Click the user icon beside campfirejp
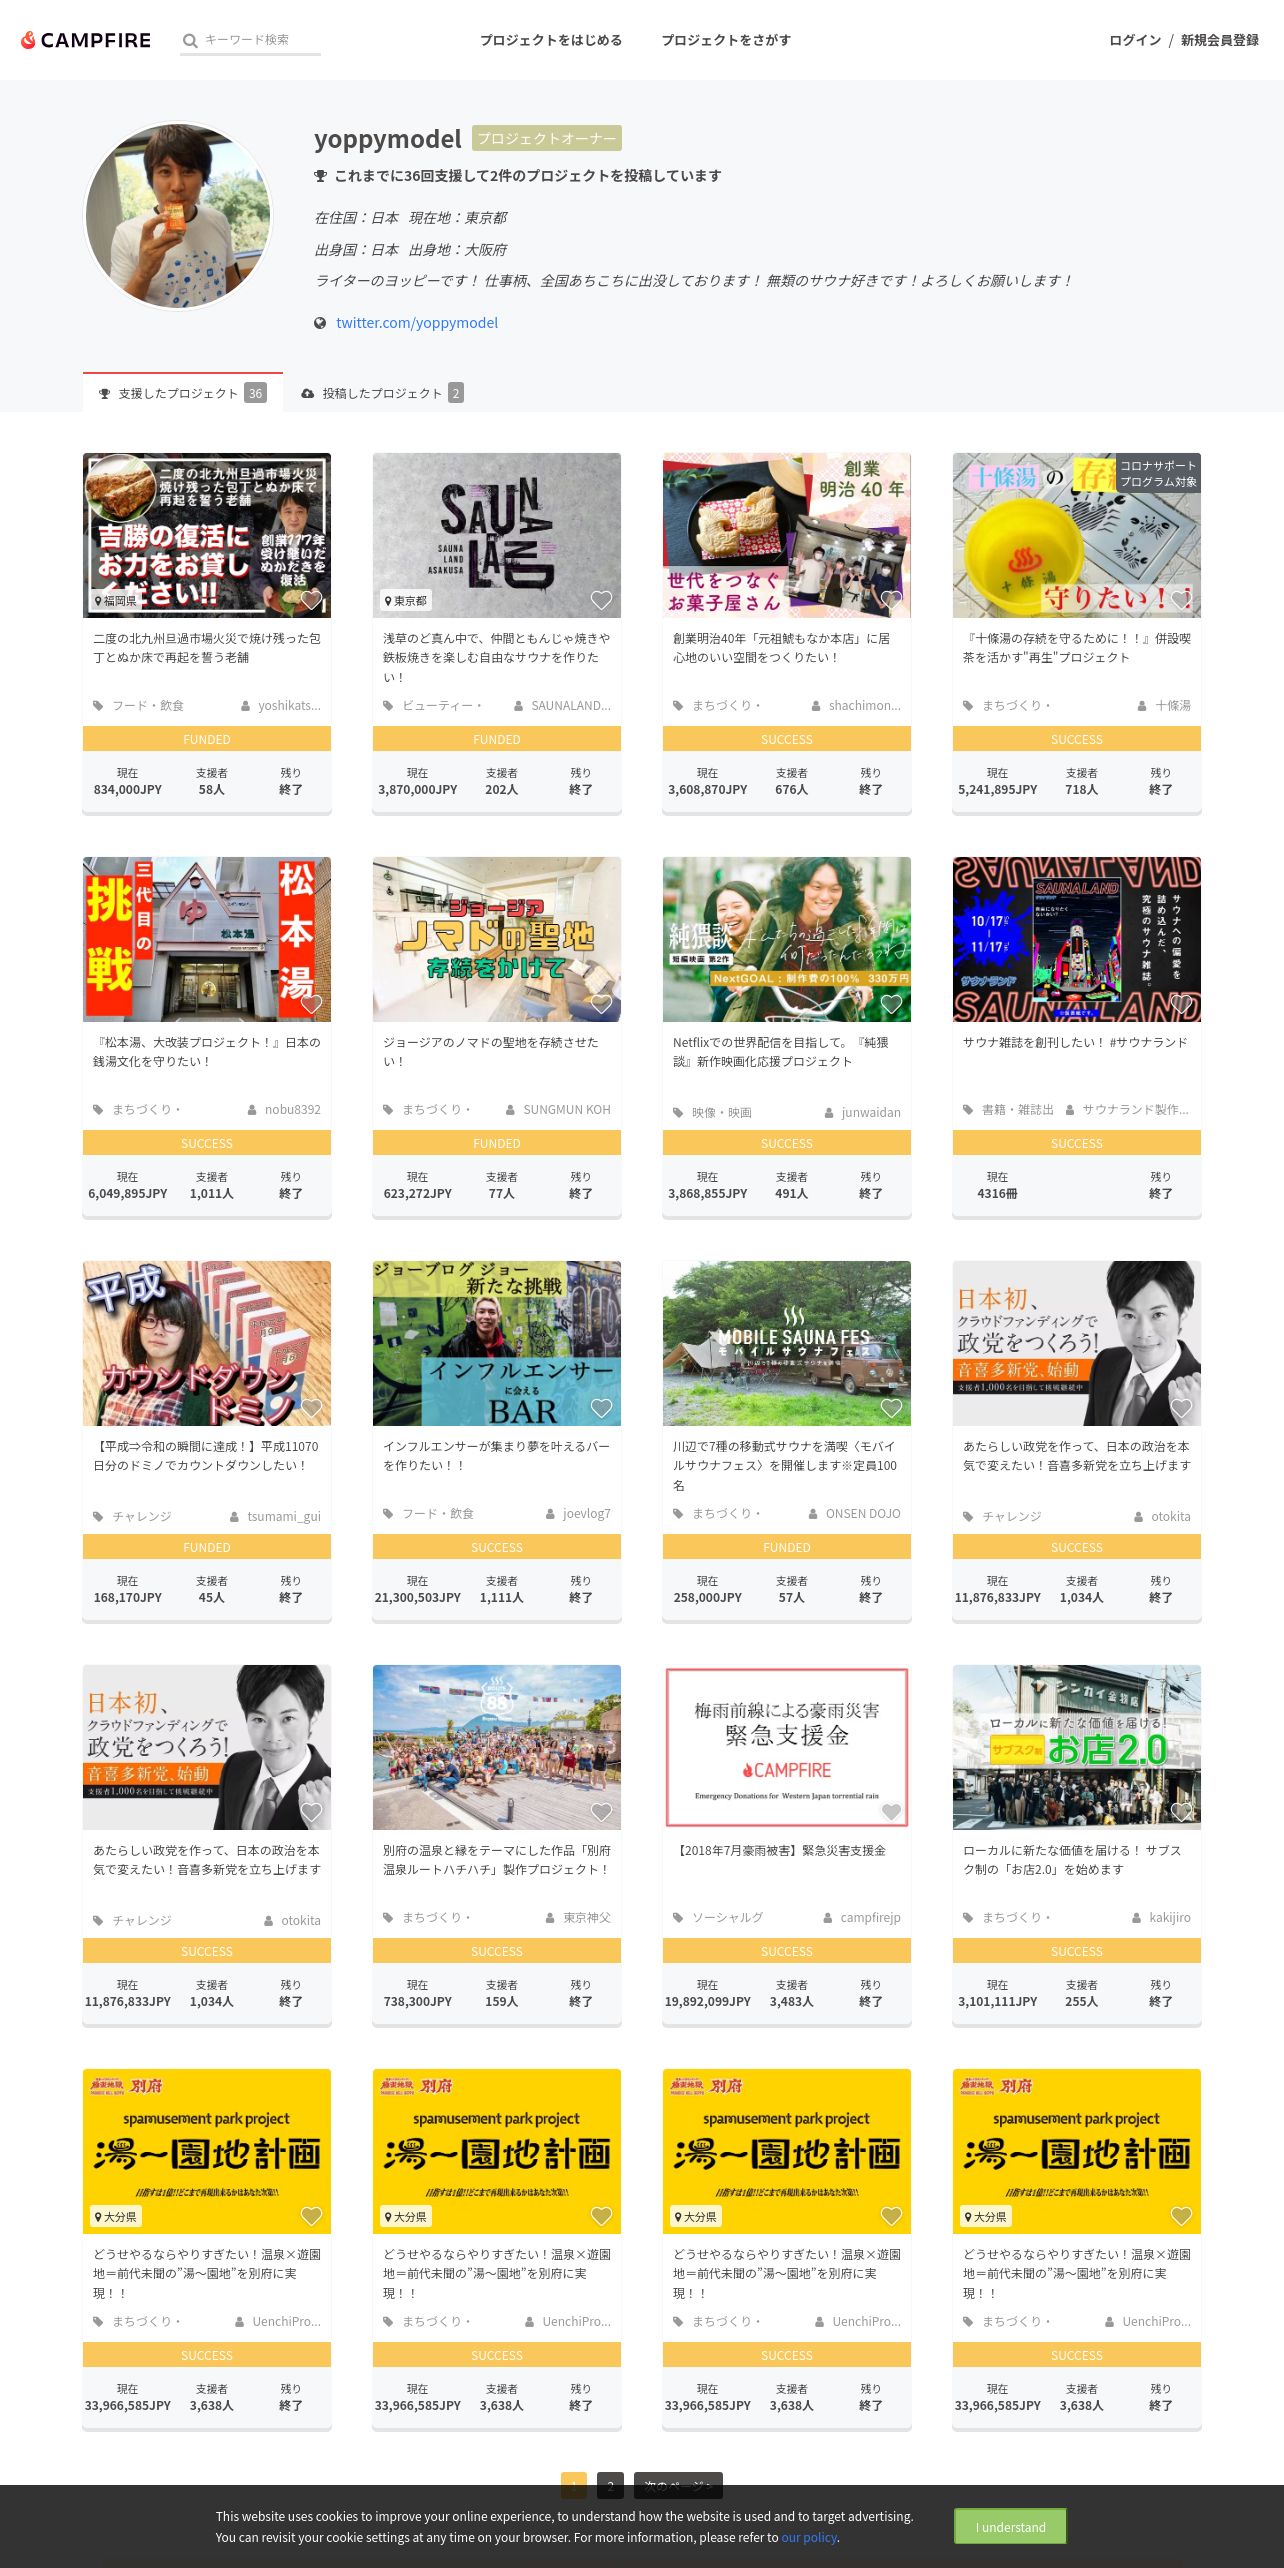The width and height of the screenshot is (1284, 2568). (828, 1918)
